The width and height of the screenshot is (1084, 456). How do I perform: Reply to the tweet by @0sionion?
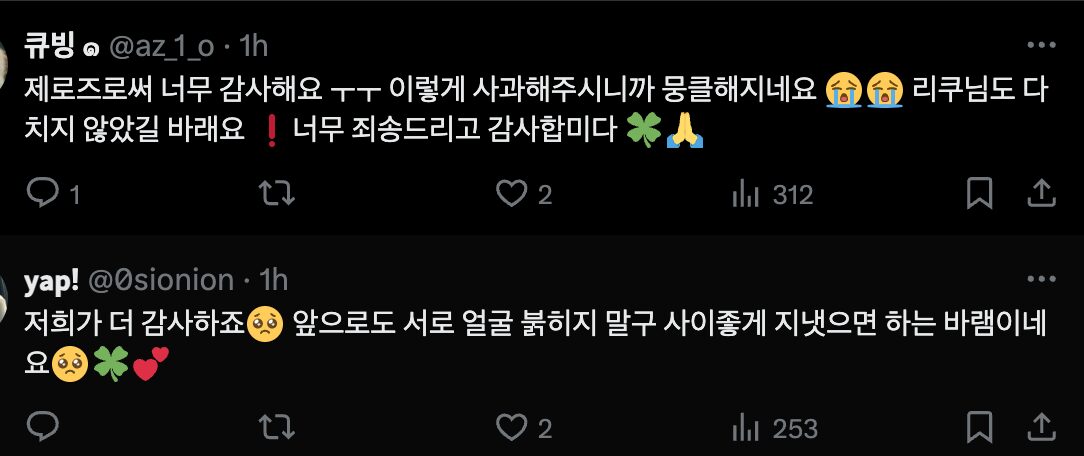(x=42, y=428)
